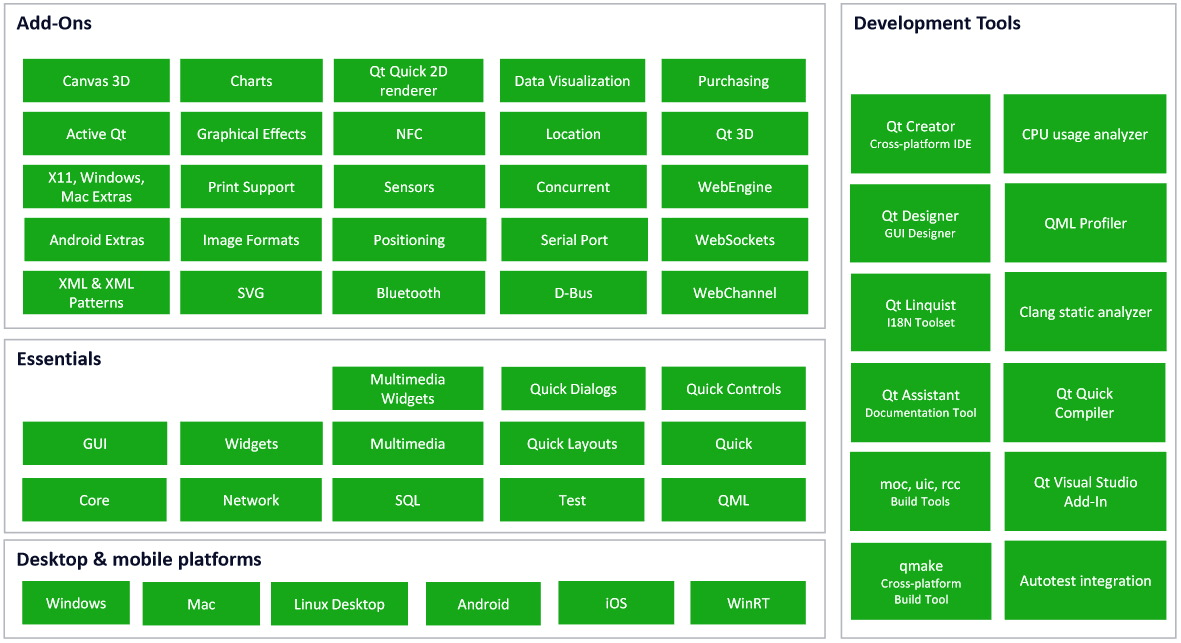This screenshot has height=643, width=1181.
Task: Select the Quick Layouts box
Action: coord(572,443)
